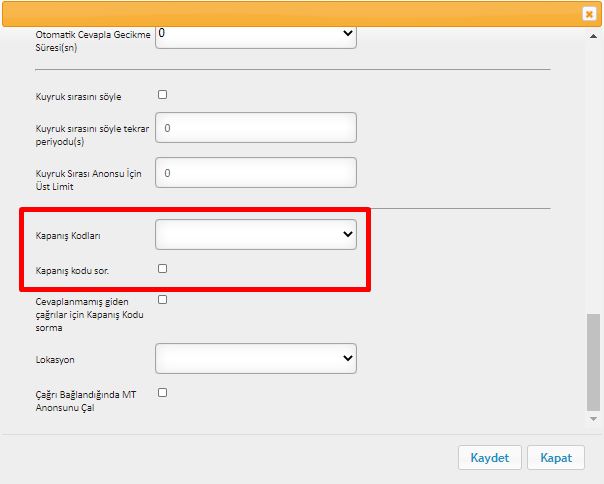Check 'Cevaplanmamış giden çağrılar için Kapanış Kodu sorma'
Viewport: 604px width, 484px height.
tap(163, 299)
